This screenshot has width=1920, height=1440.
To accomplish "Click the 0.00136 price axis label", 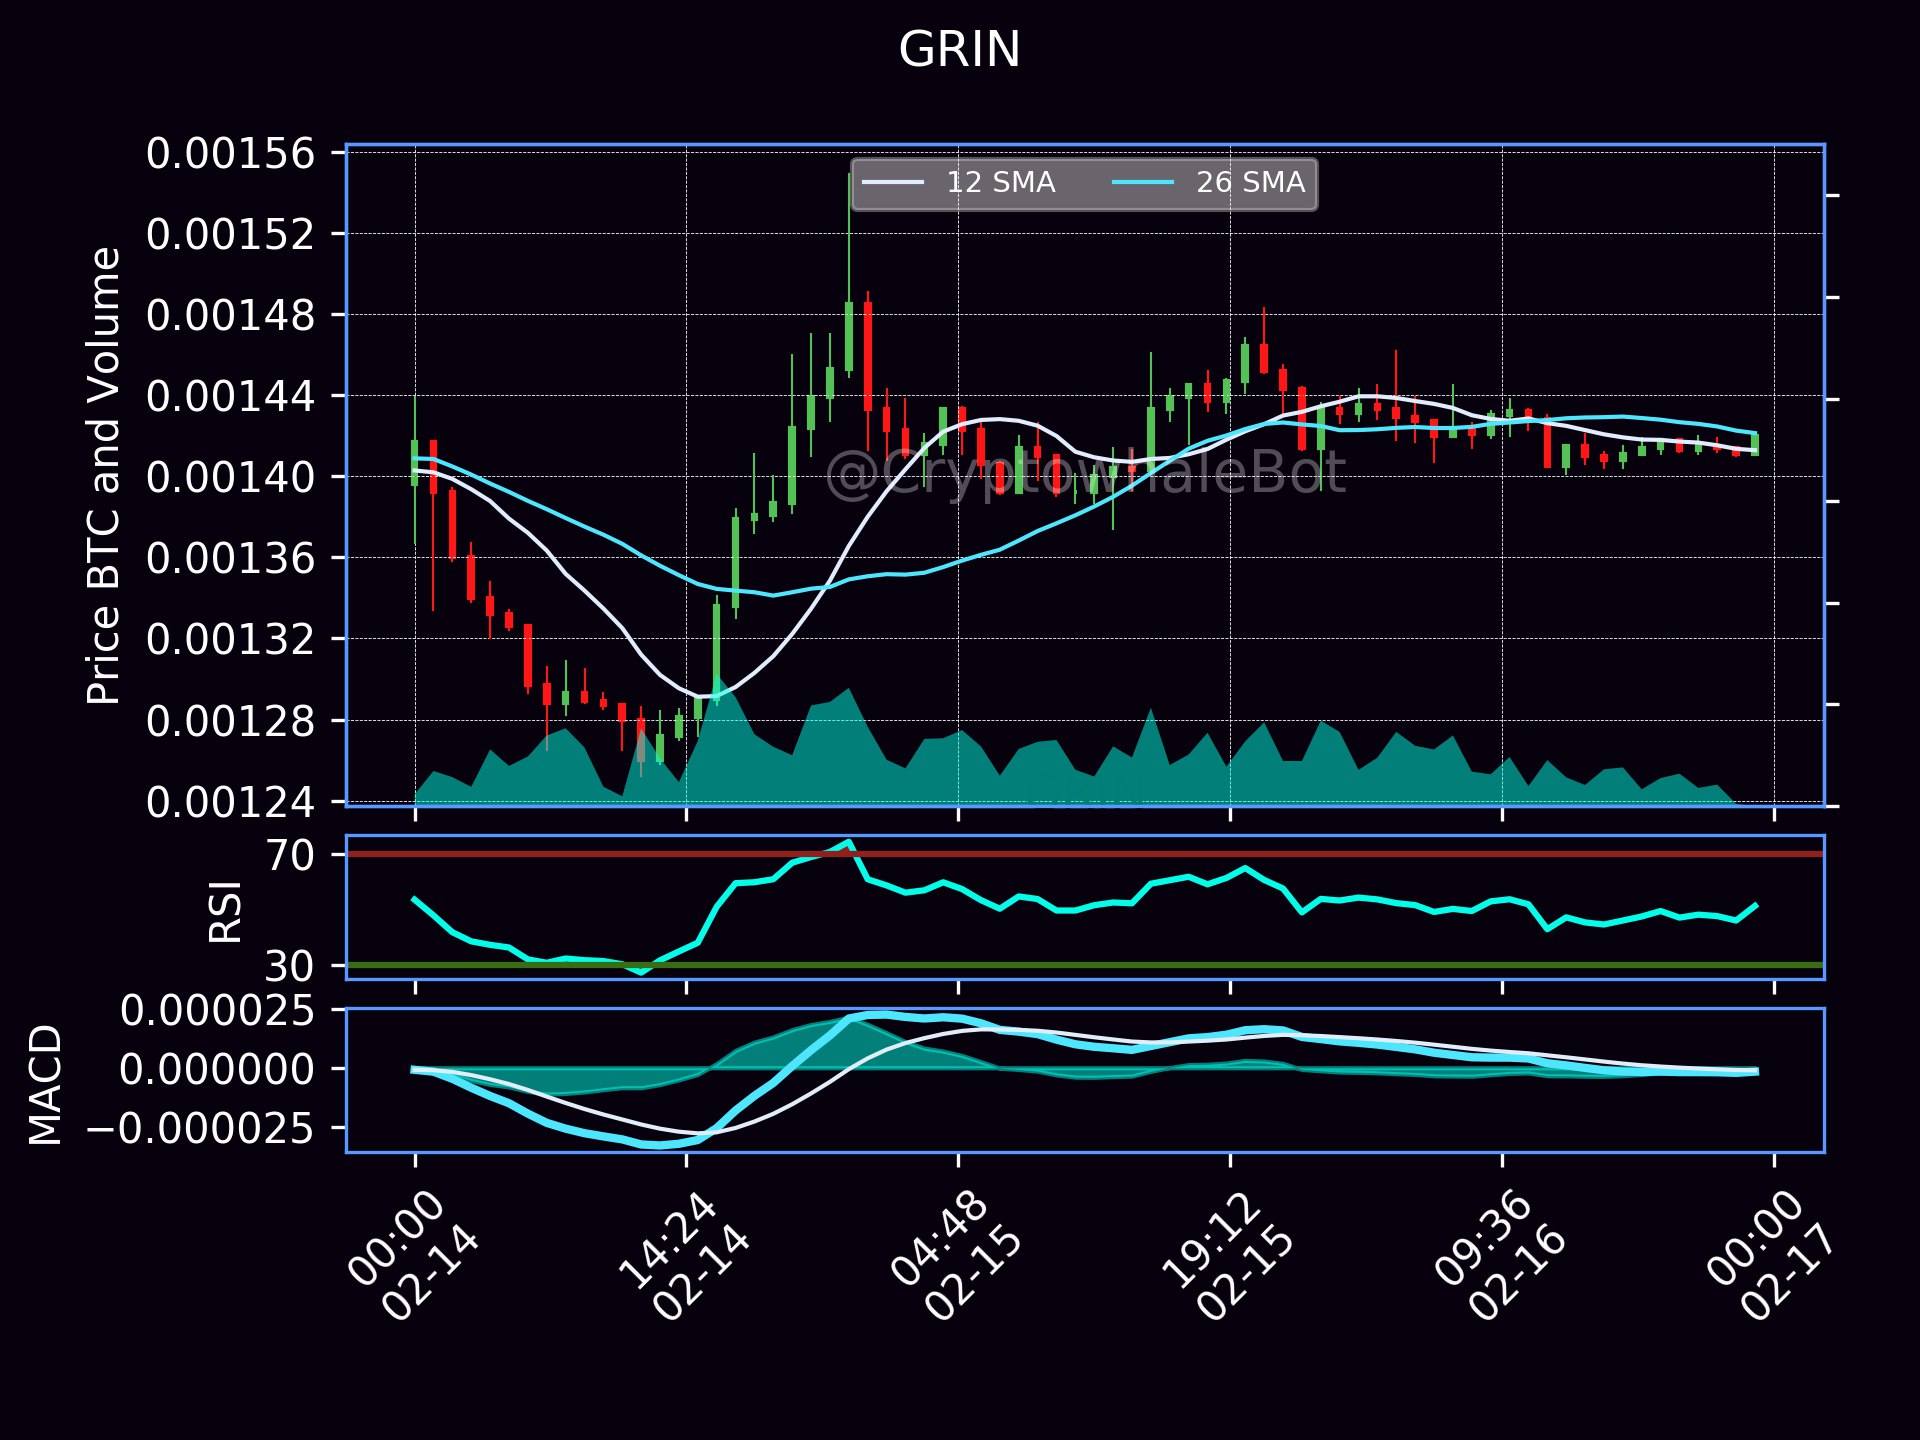I will [x=230, y=558].
